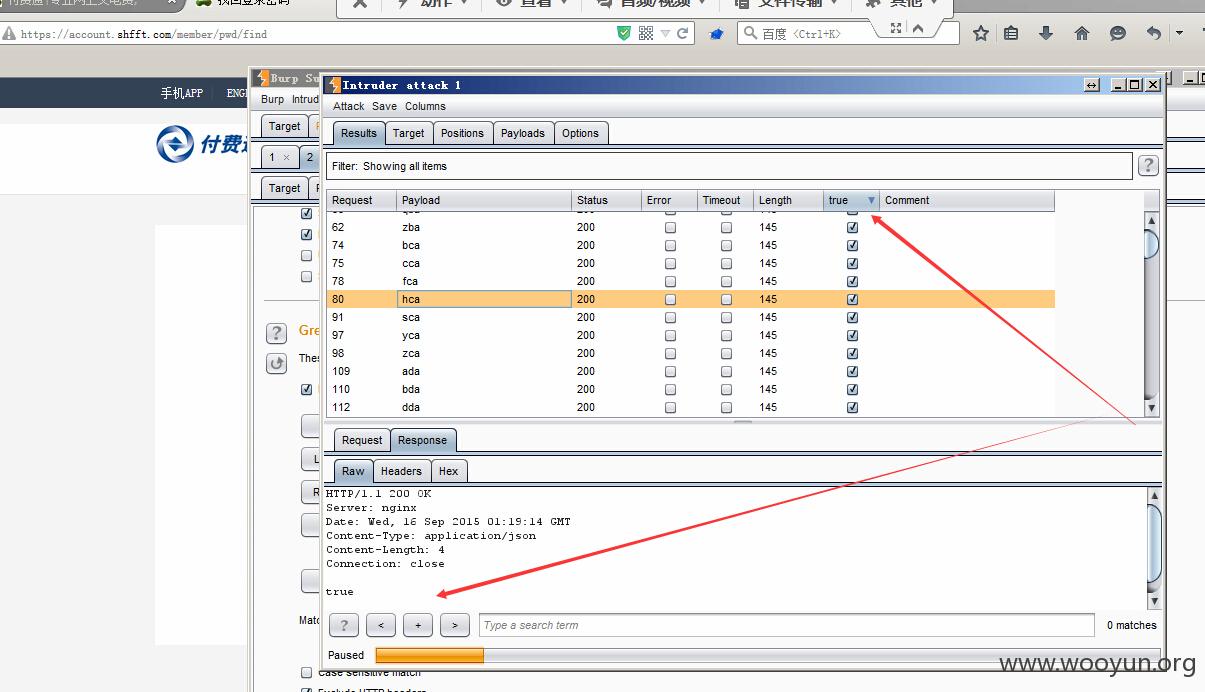Click the horizontal resize icon in Intruder title bar
Screen dimensions: 1205x692
pyautogui.click(x=1092, y=85)
